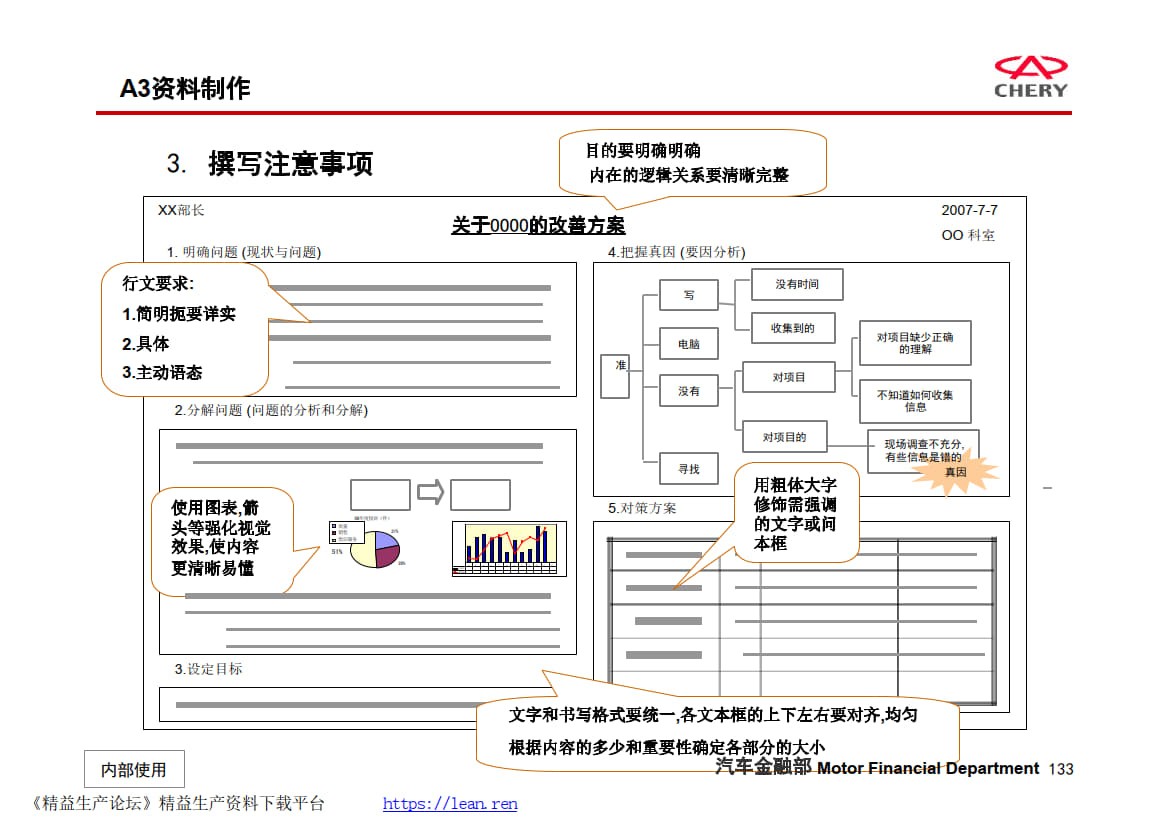Click the 行文要求 callout
The width and height of the screenshot is (1168, 826).
click(185, 328)
